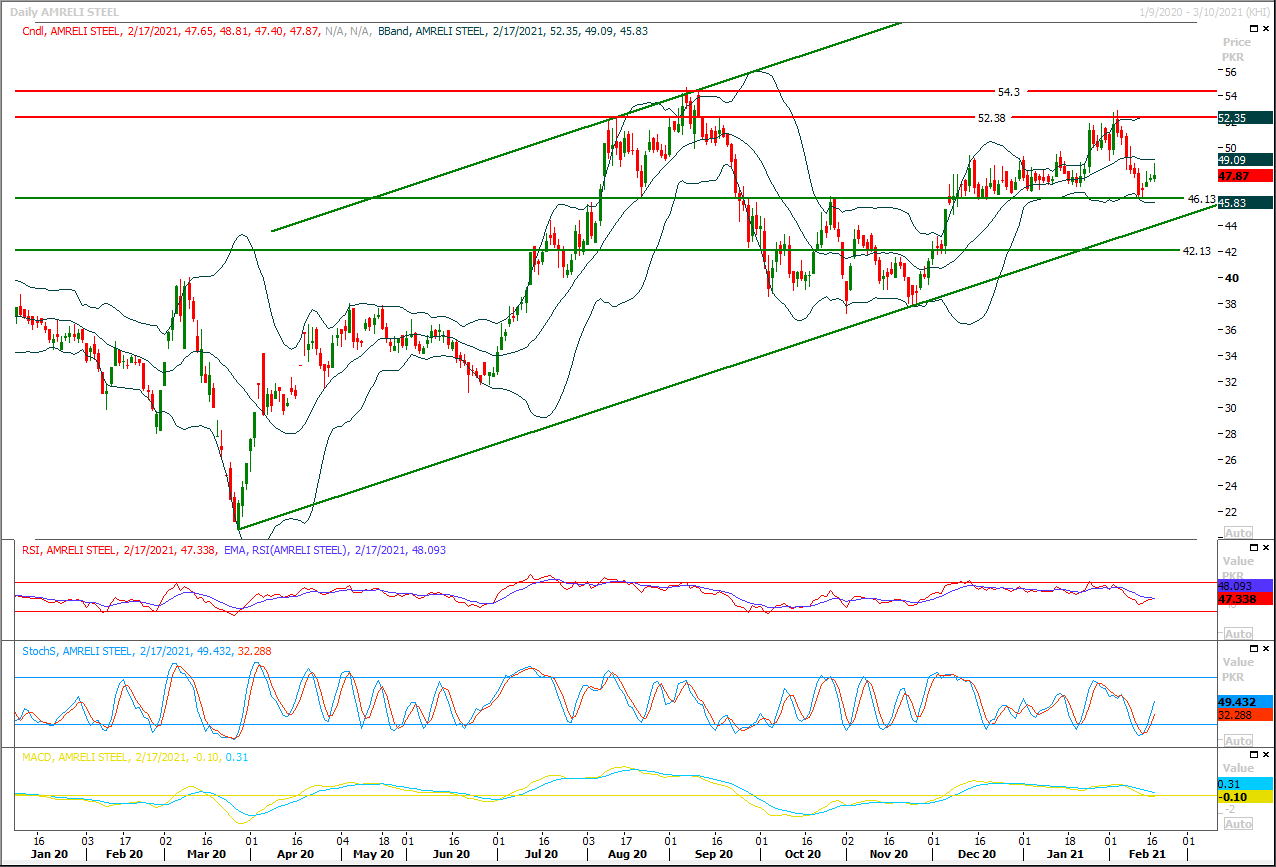1276x867 pixels.
Task: Click Auto scale button in RSI panel
Action: [x=1238, y=634]
